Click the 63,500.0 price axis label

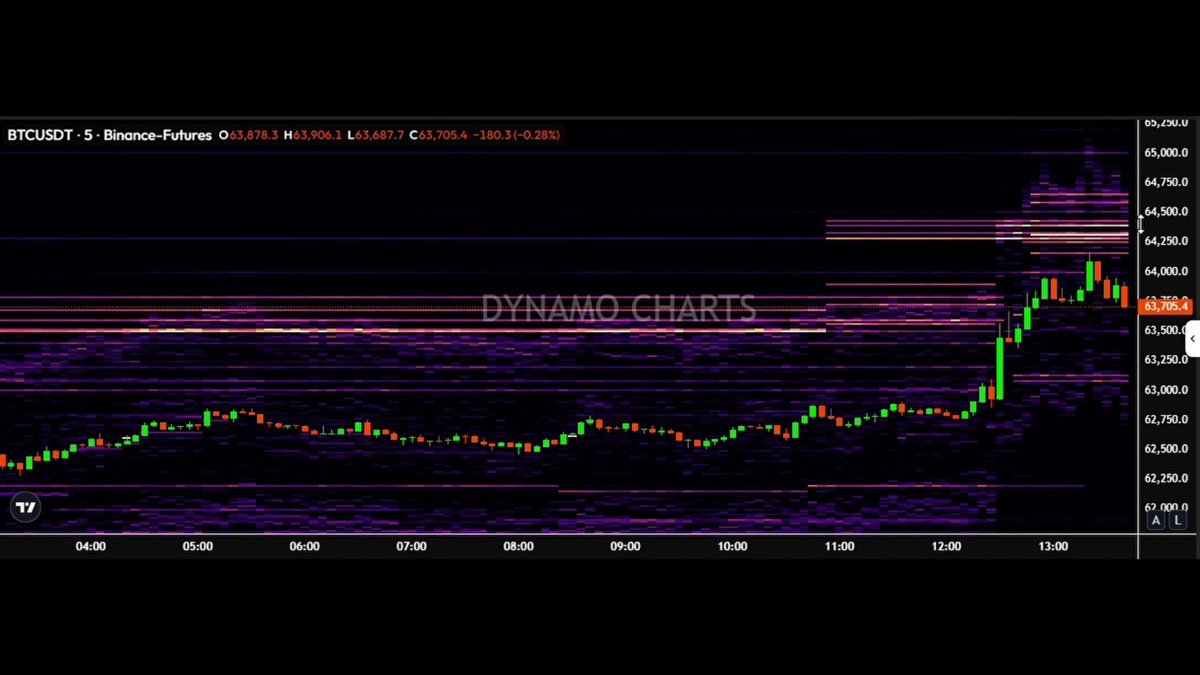[x=1166, y=330]
